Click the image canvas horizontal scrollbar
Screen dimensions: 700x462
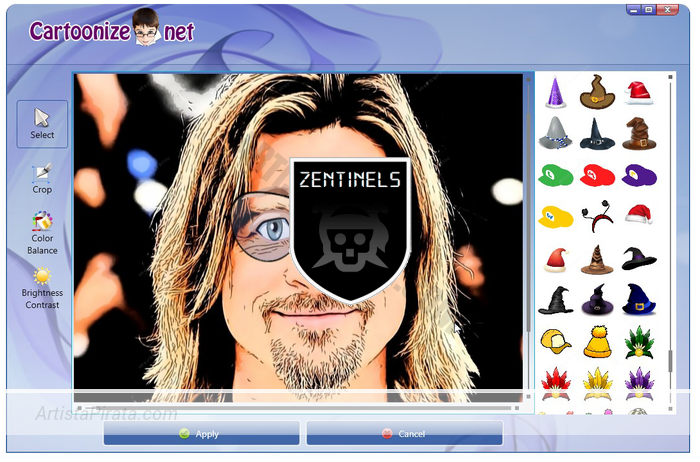[298, 408]
